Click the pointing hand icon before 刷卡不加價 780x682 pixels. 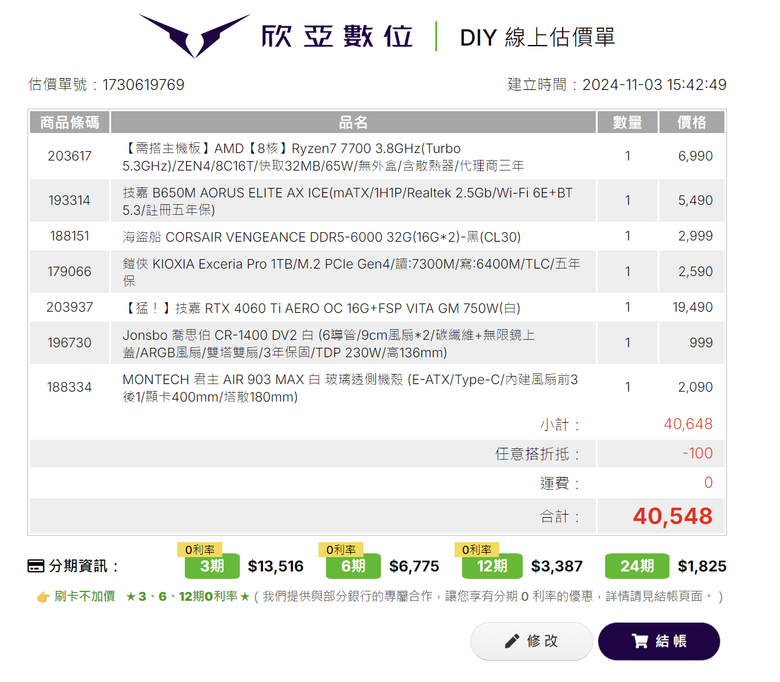43,596
